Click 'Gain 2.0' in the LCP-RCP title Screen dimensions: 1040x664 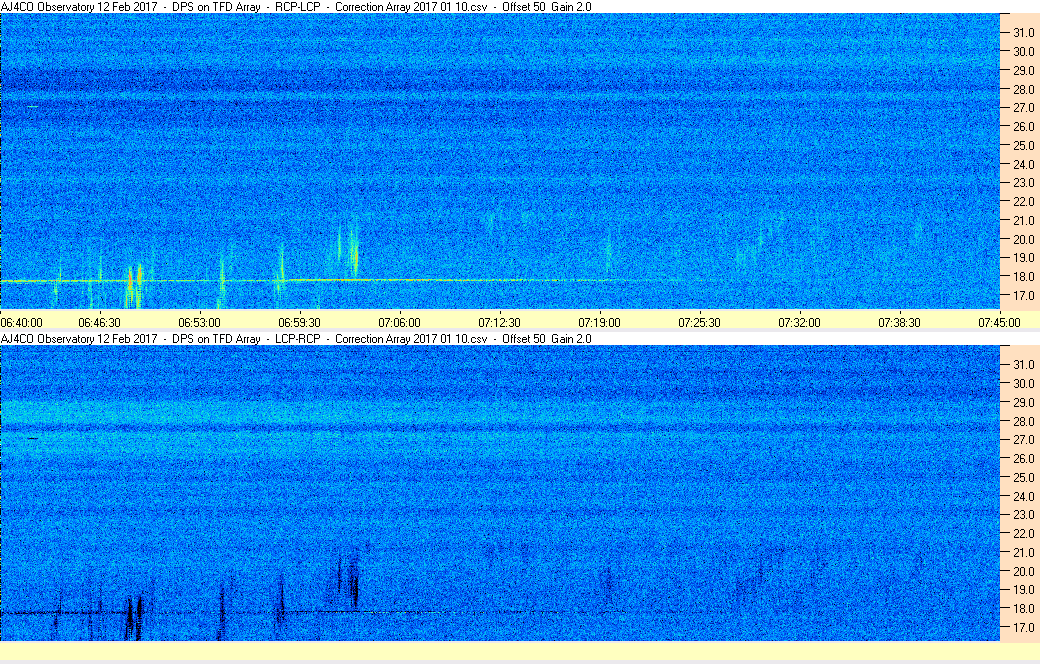click(x=572, y=339)
